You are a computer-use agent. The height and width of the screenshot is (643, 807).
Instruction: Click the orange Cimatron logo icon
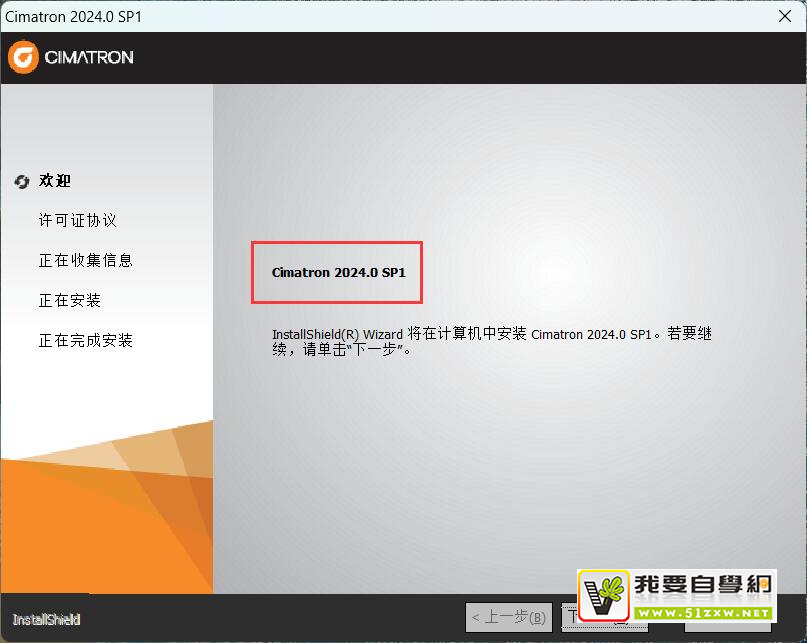point(23,57)
